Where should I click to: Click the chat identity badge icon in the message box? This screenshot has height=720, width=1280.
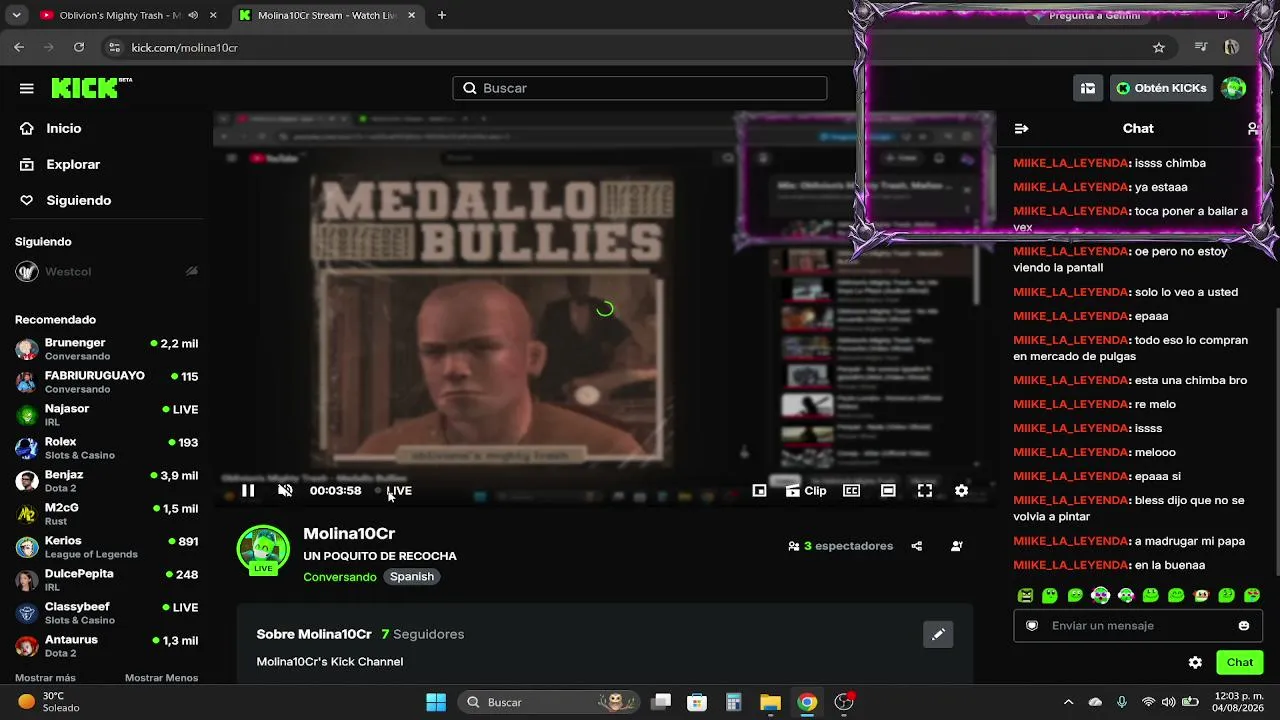click(1032, 625)
